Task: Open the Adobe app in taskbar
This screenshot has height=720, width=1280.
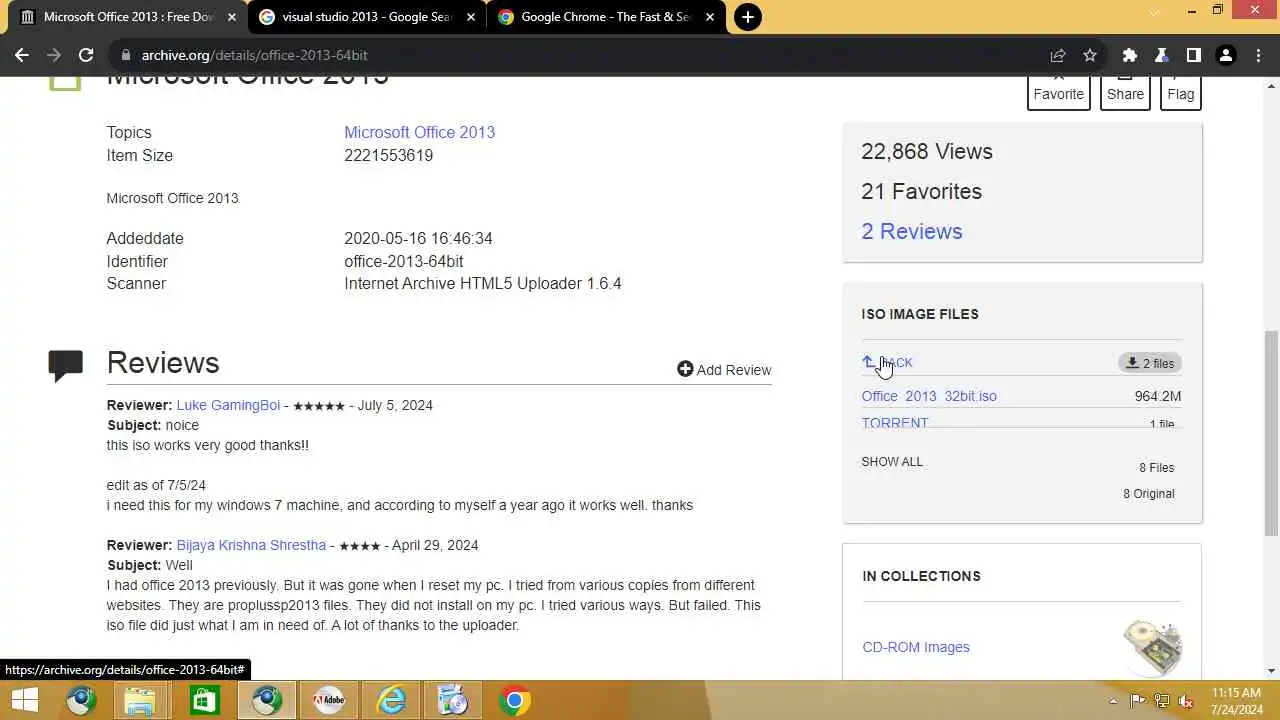Action: (329, 700)
